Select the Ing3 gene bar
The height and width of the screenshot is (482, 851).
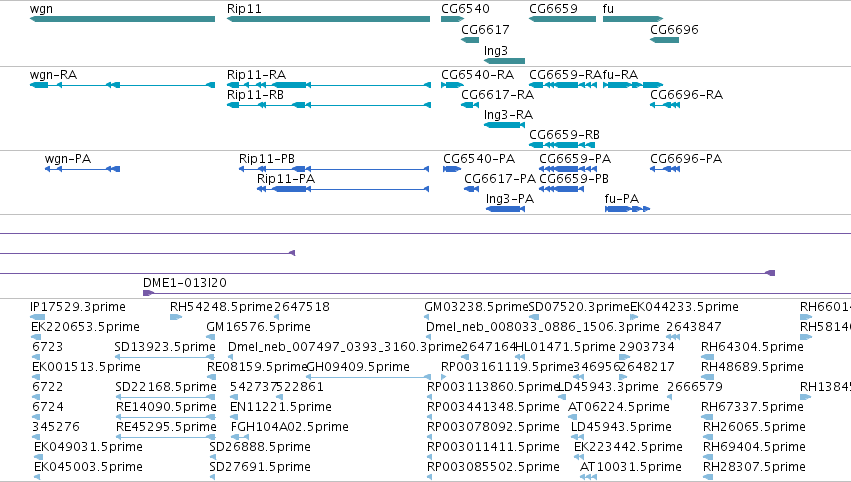coord(504,61)
